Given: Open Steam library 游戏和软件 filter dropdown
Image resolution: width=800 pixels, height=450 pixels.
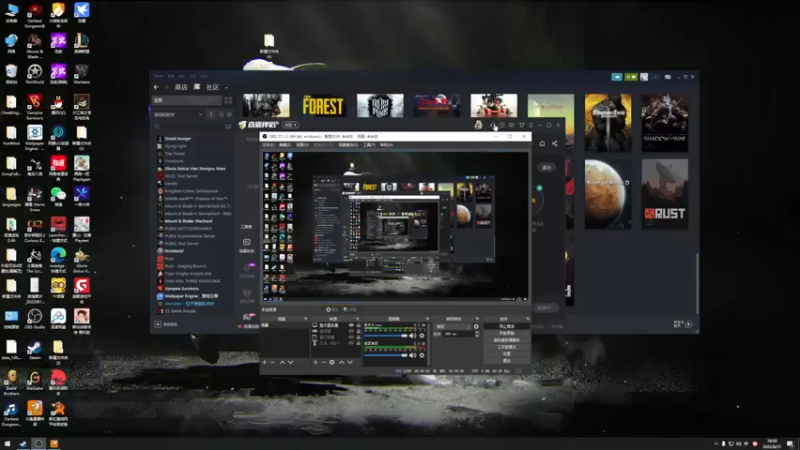Looking at the screenshot, I should pyautogui.click(x=178, y=114).
